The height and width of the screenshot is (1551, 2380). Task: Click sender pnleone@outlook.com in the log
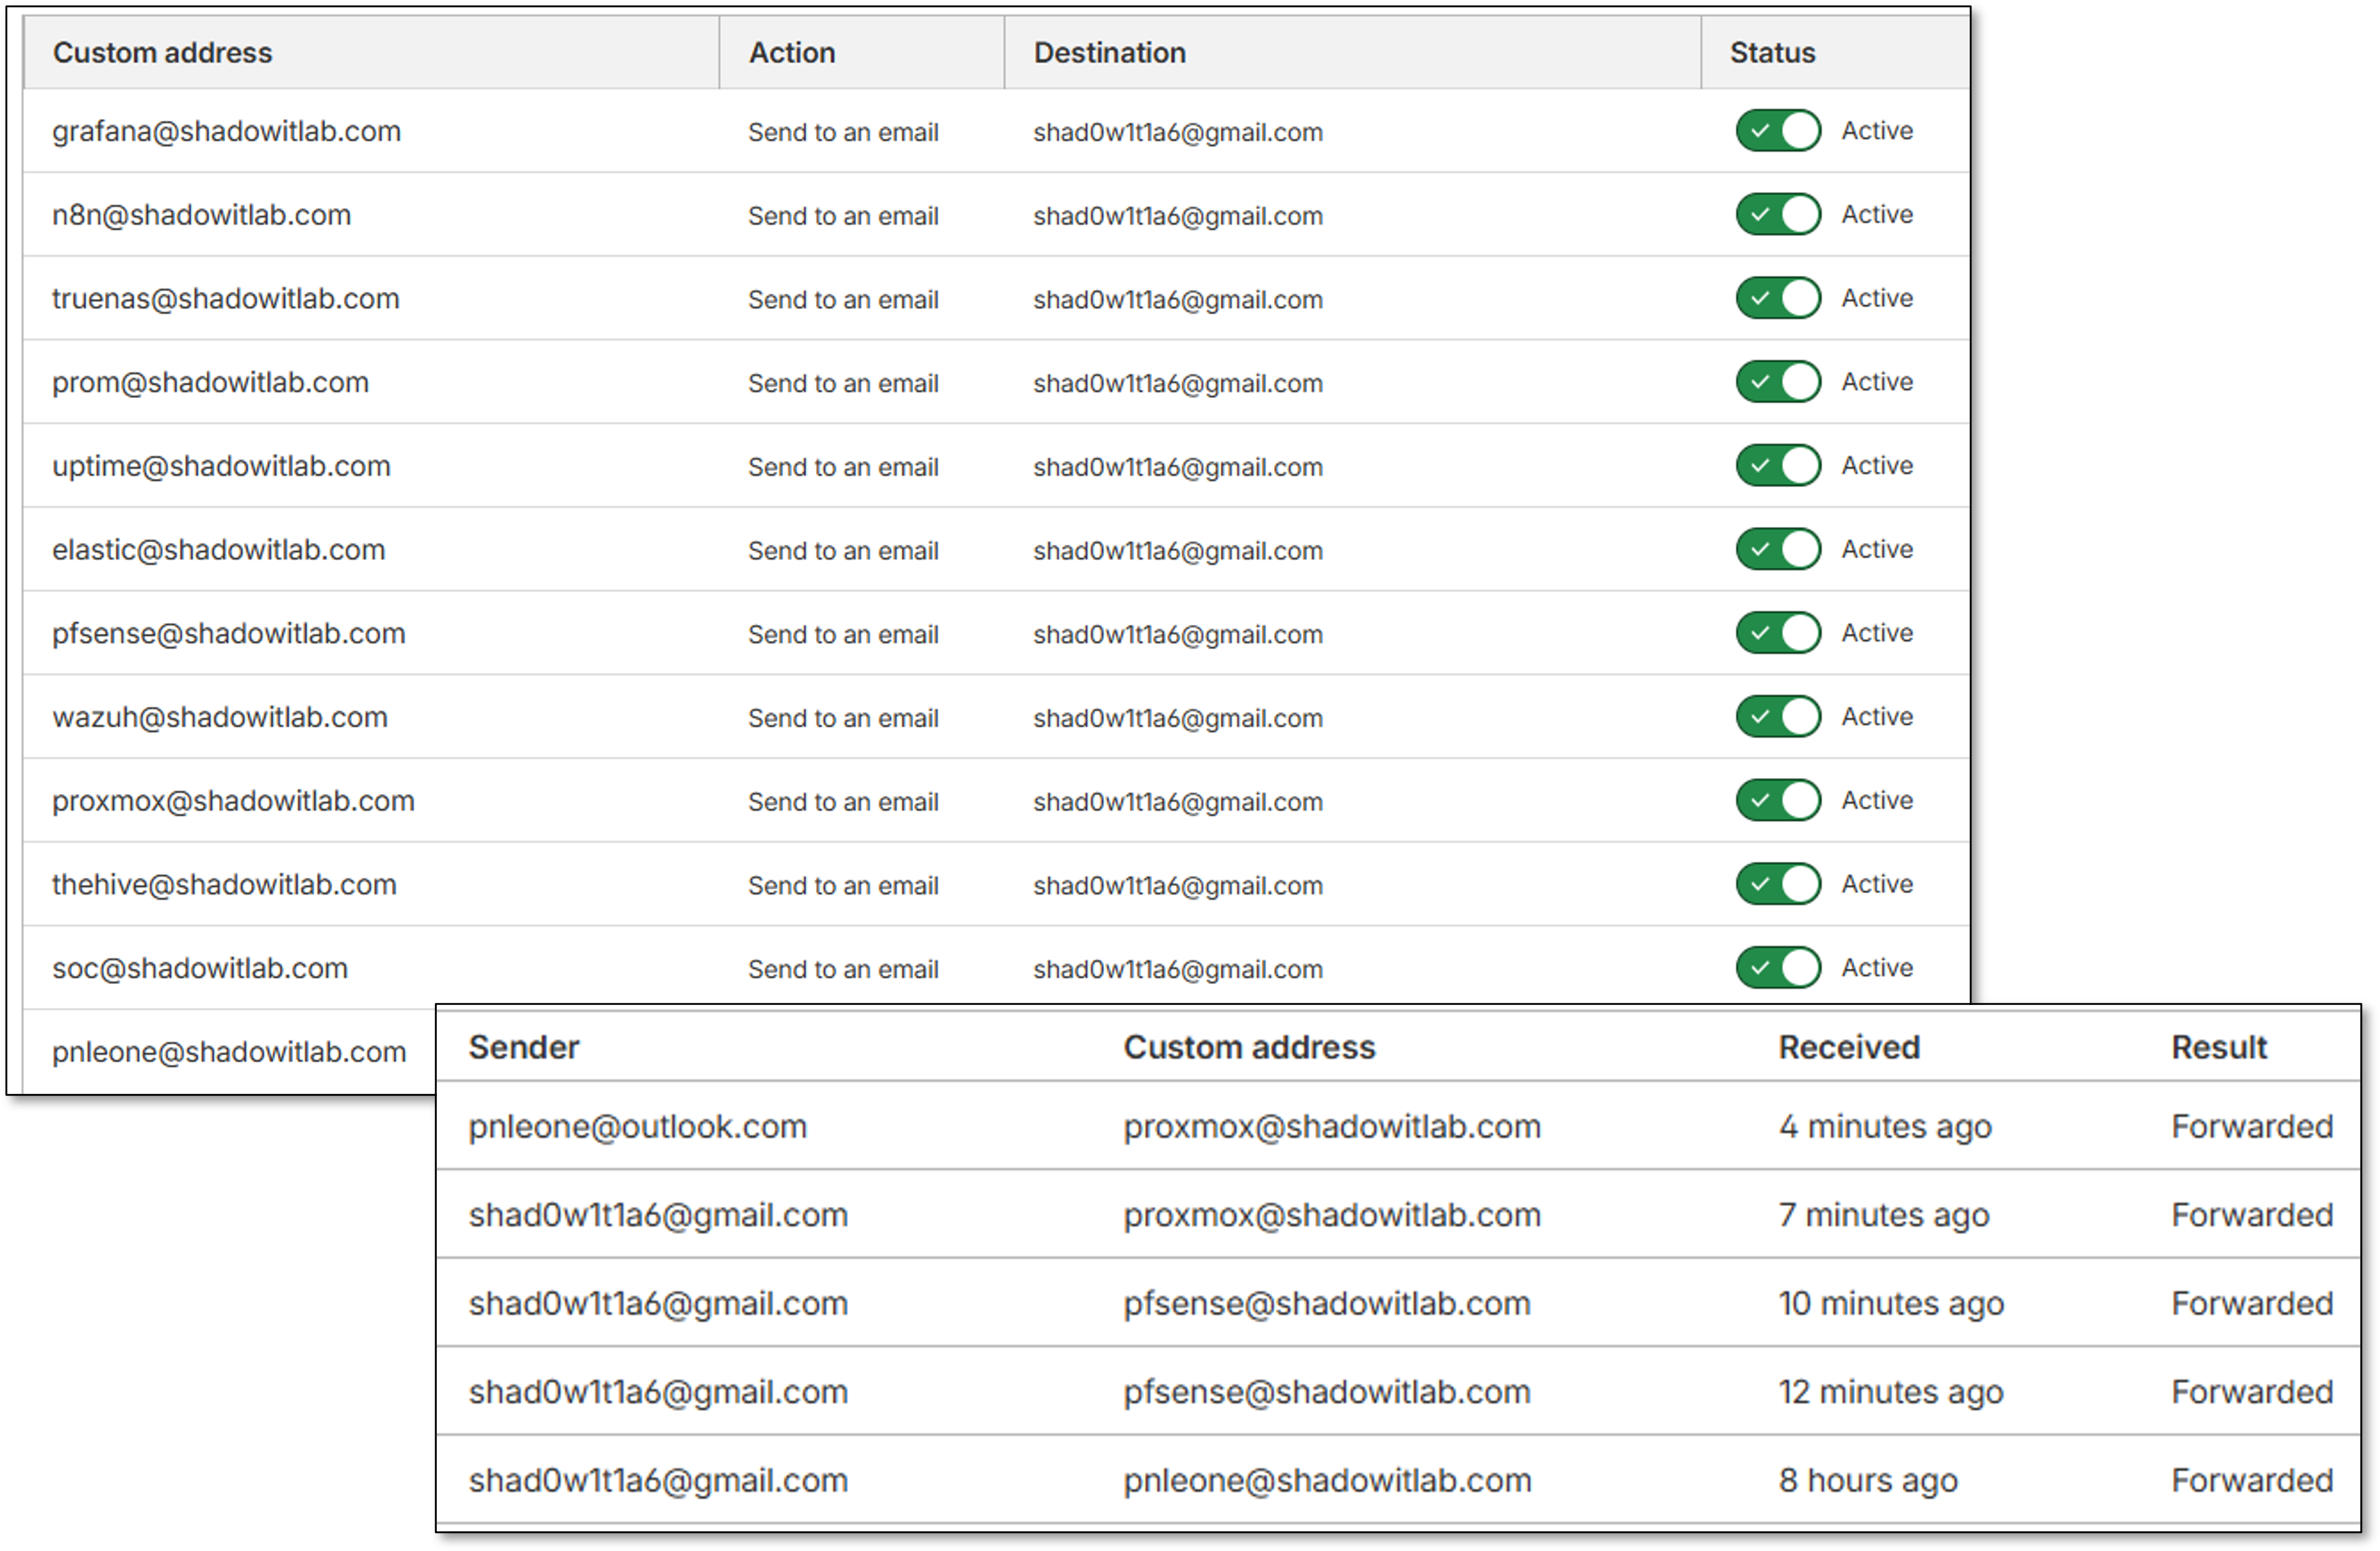pos(638,1126)
